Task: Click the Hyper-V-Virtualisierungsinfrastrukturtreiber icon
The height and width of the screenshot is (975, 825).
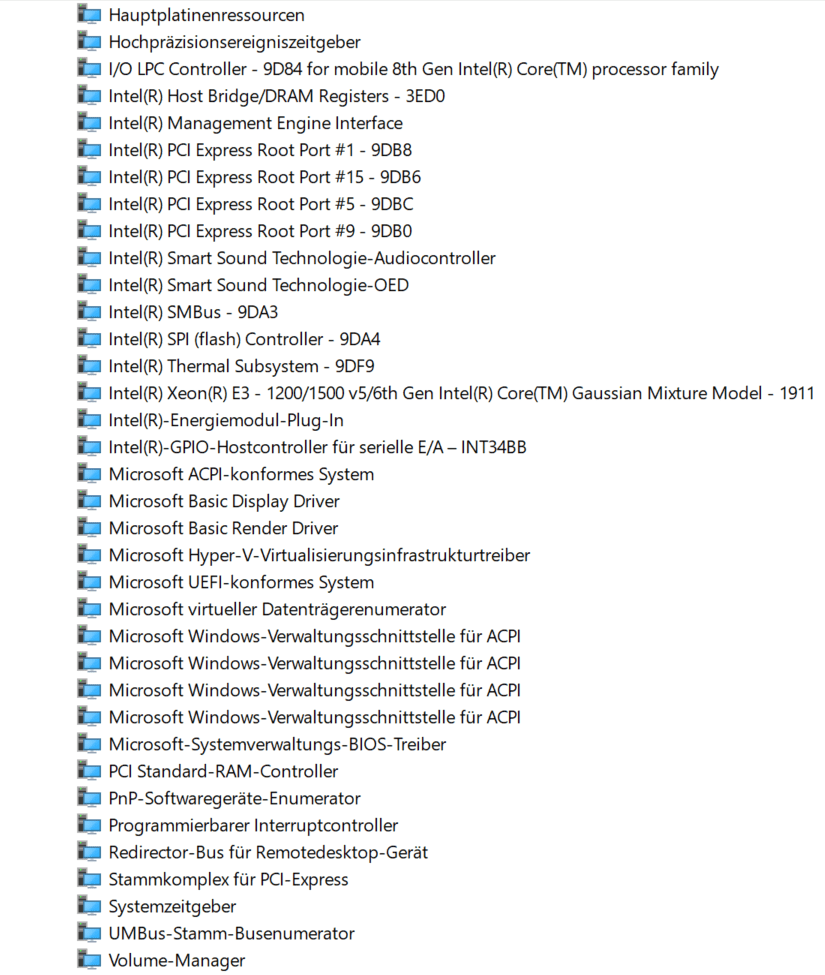Action: [x=89, y=555]
